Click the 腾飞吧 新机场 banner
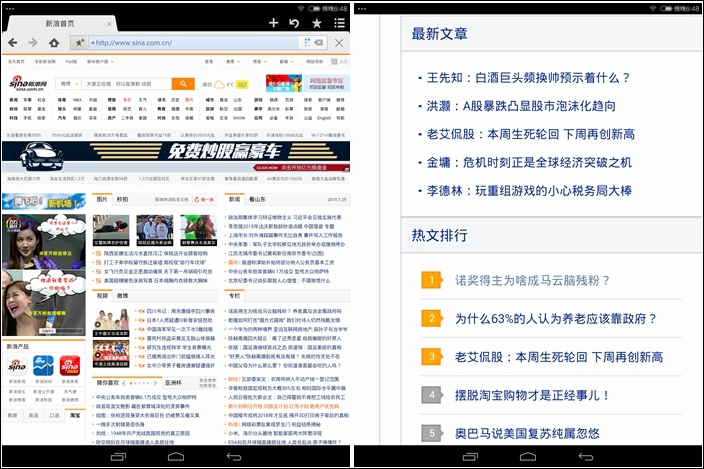Image resolution: width=704 pixels, height=469 pixels. point(44,202)
